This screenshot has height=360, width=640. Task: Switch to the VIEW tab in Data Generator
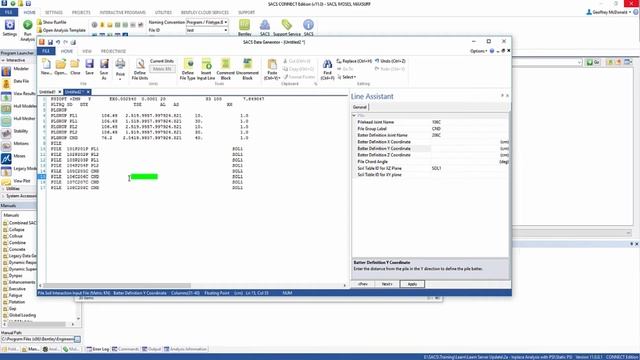(x=87, y=51)
